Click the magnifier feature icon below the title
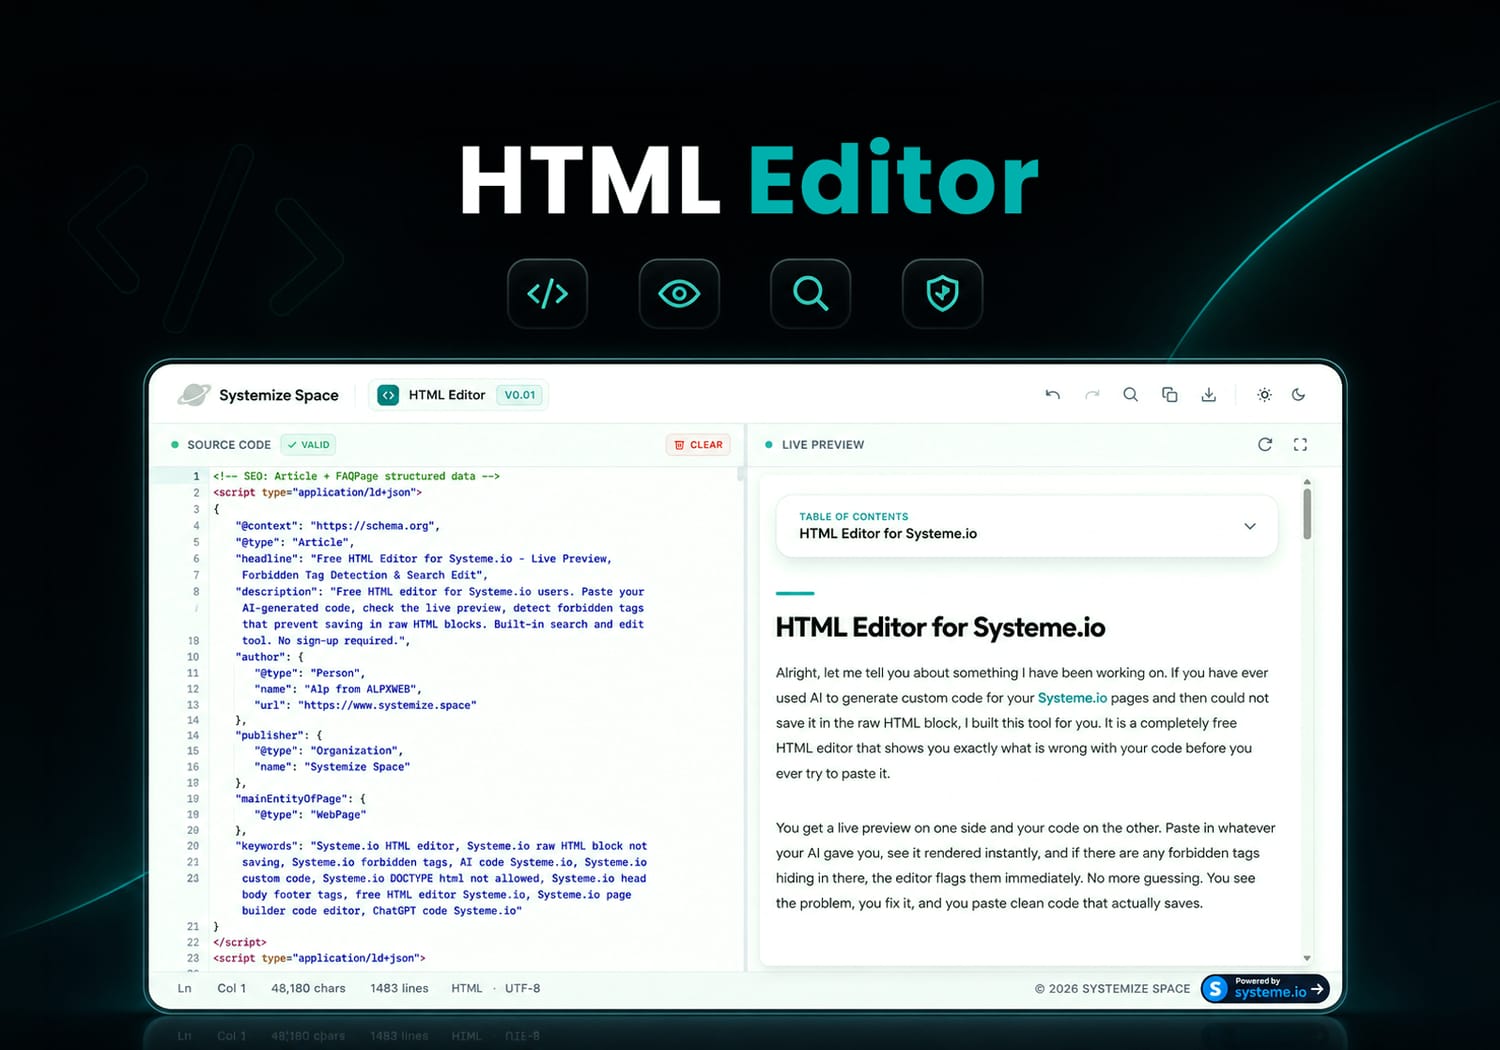Screen dimensions: 1500x1050 [x=810, y=294]
